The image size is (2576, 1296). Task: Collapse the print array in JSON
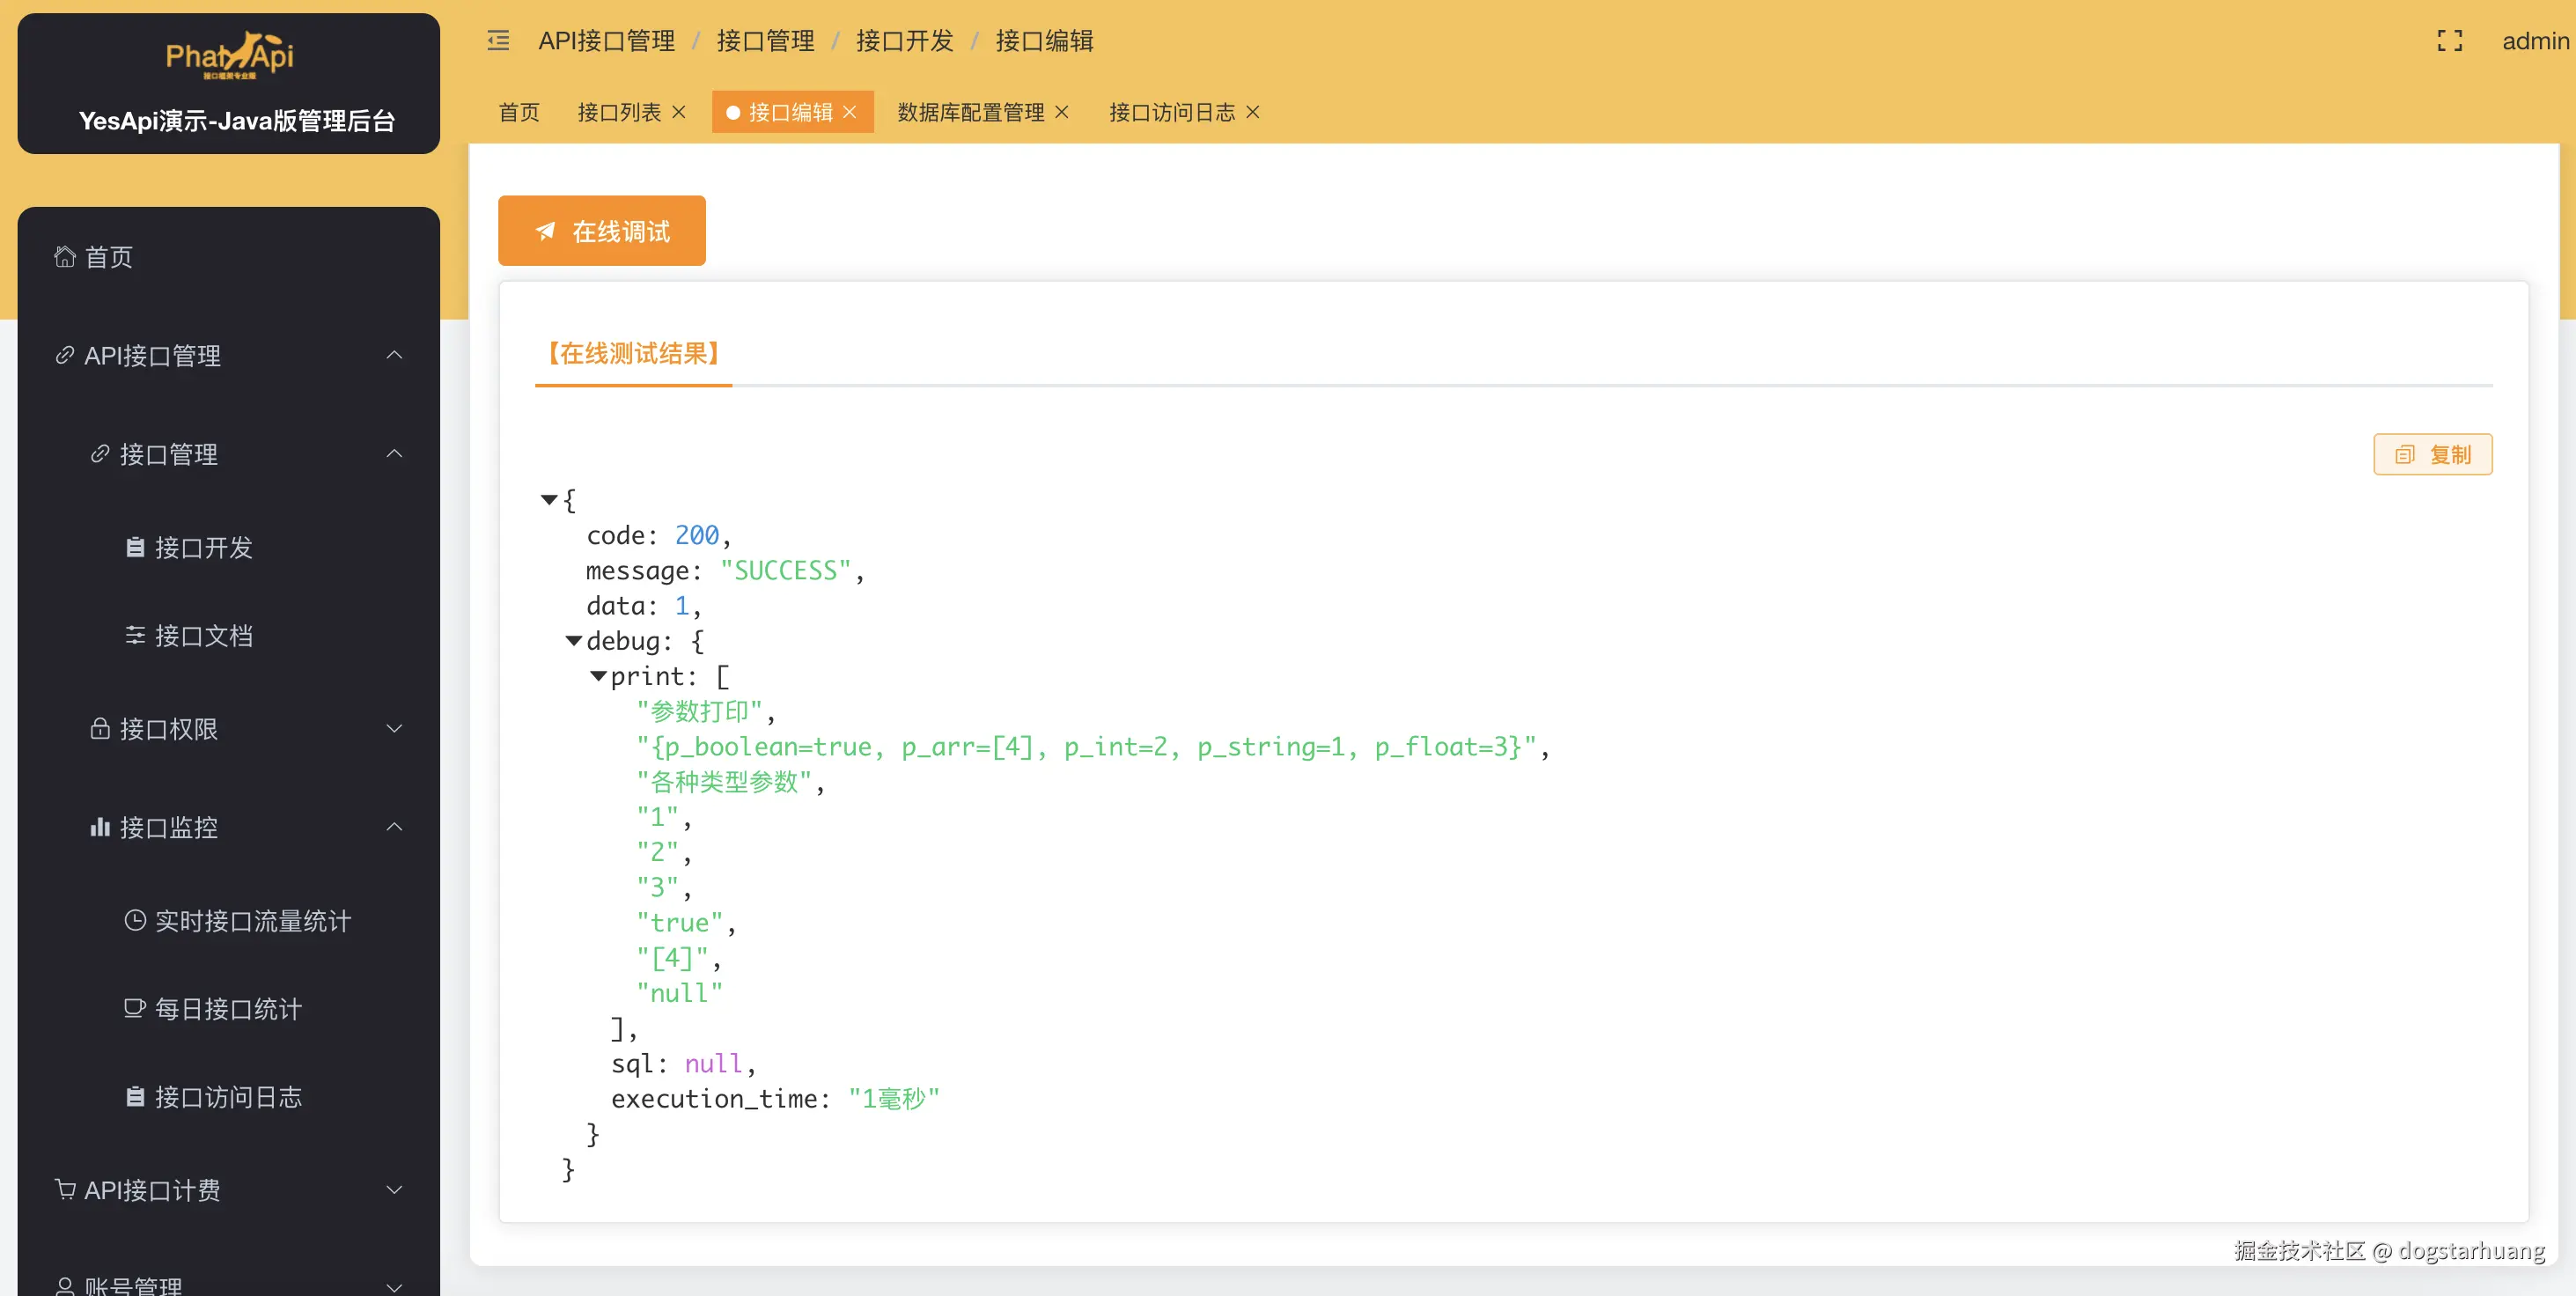pyautogui.click(x=598, y=676)
